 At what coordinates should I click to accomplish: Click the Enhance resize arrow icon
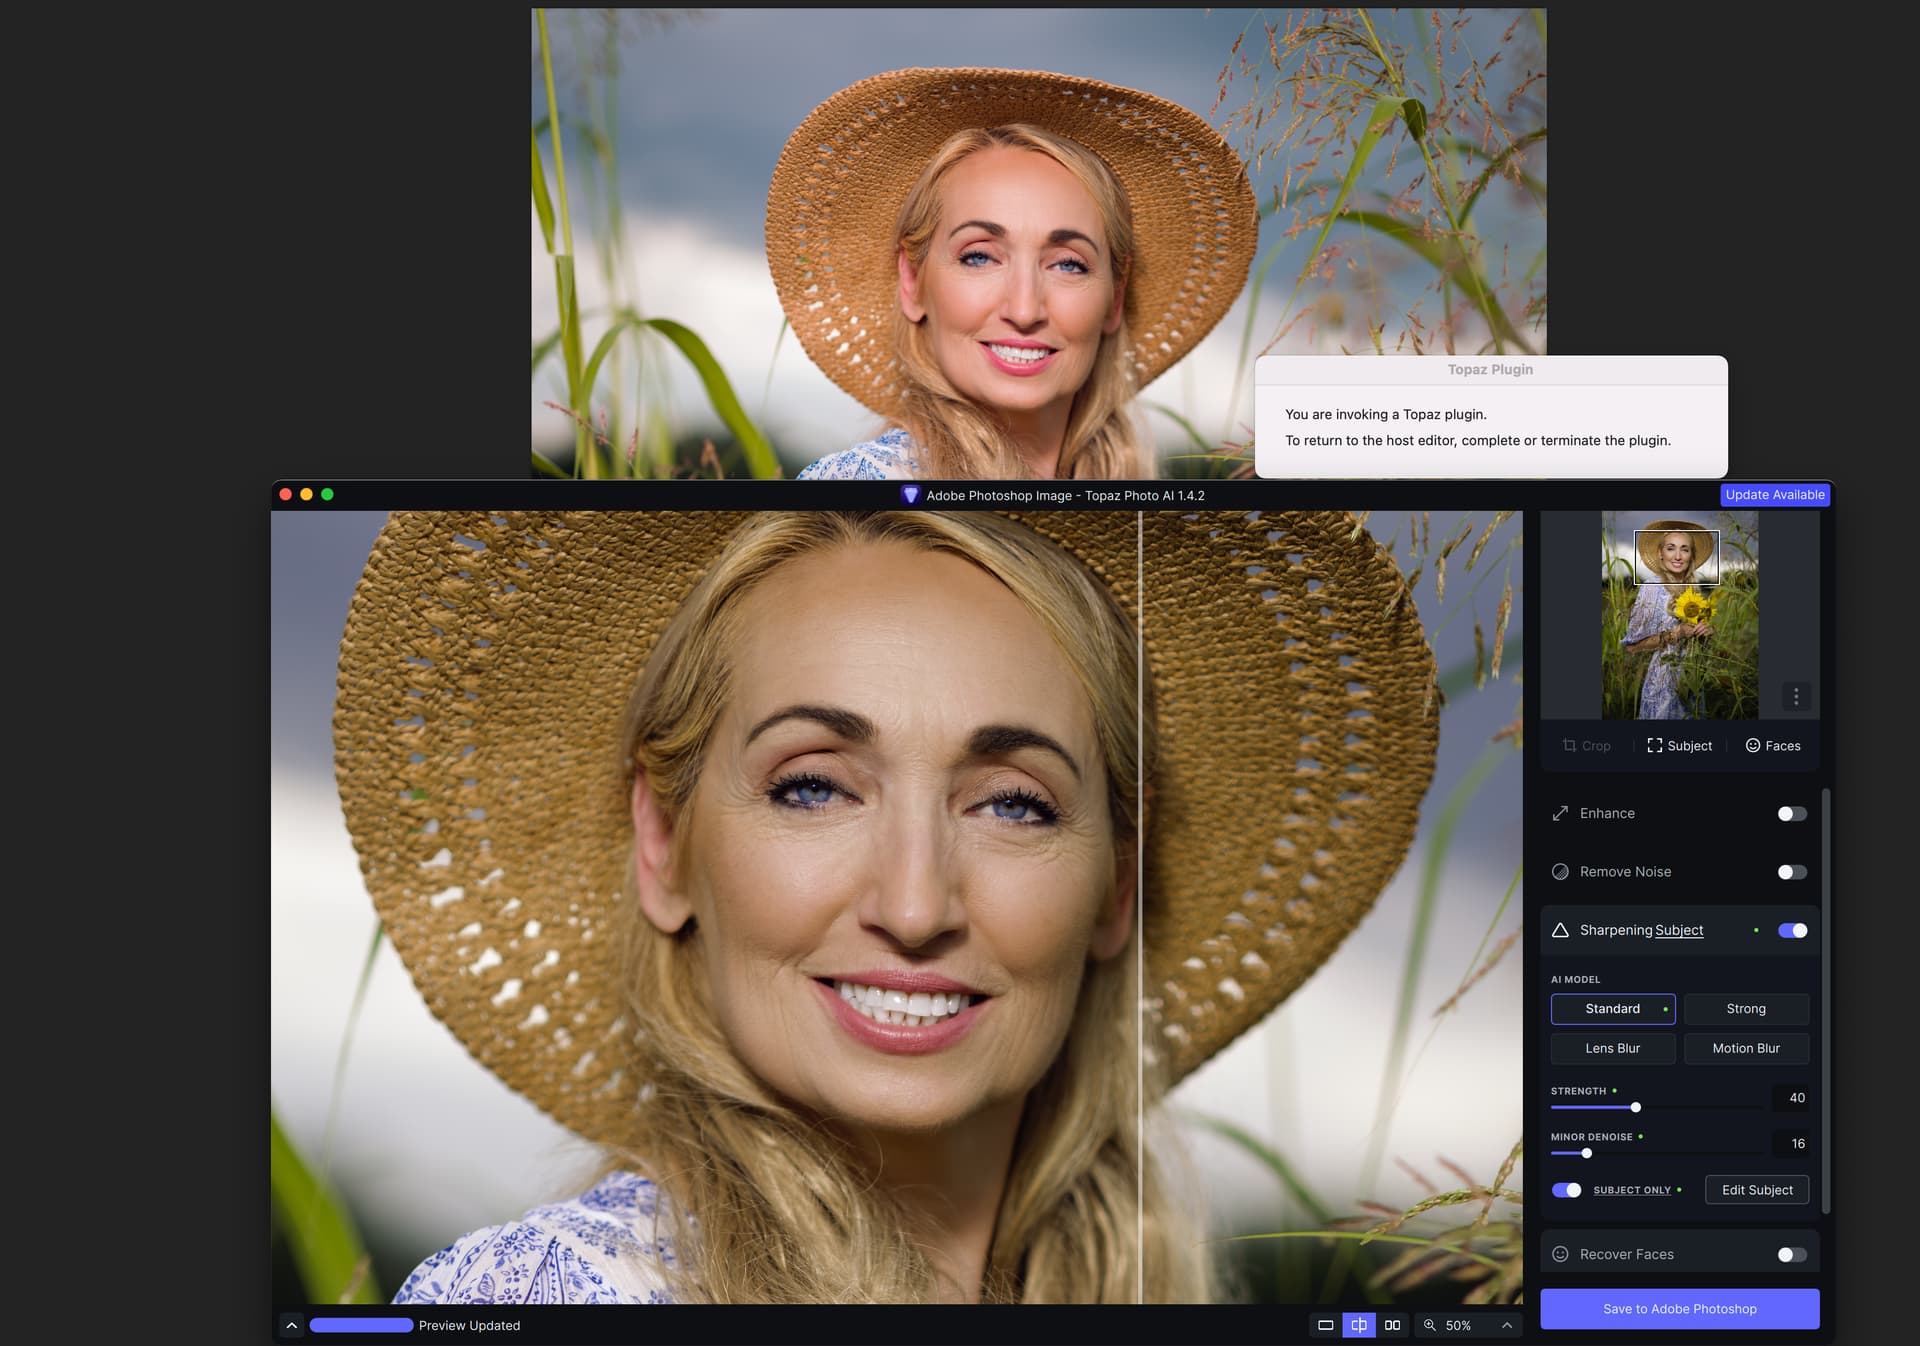pos(1560,813)
